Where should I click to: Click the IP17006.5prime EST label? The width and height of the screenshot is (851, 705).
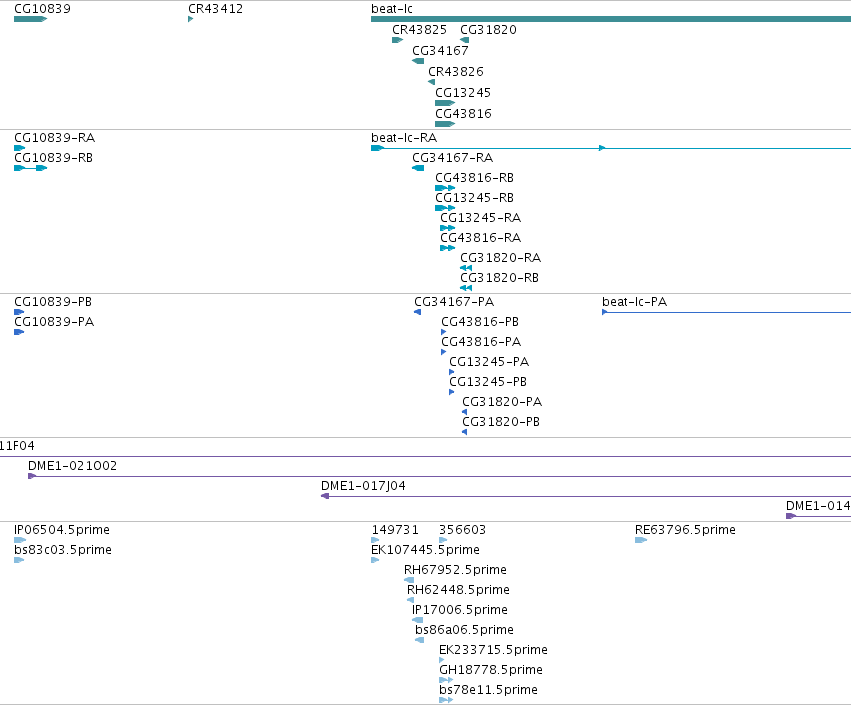460,610
